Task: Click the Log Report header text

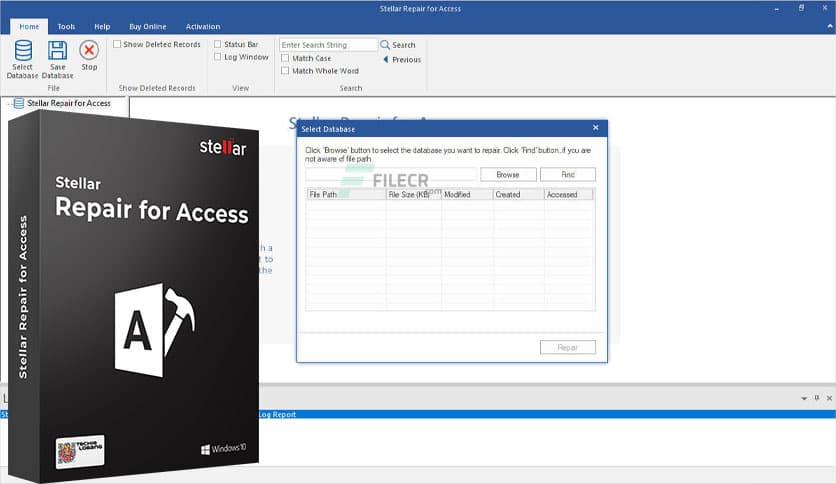Action: pos(277,414)
